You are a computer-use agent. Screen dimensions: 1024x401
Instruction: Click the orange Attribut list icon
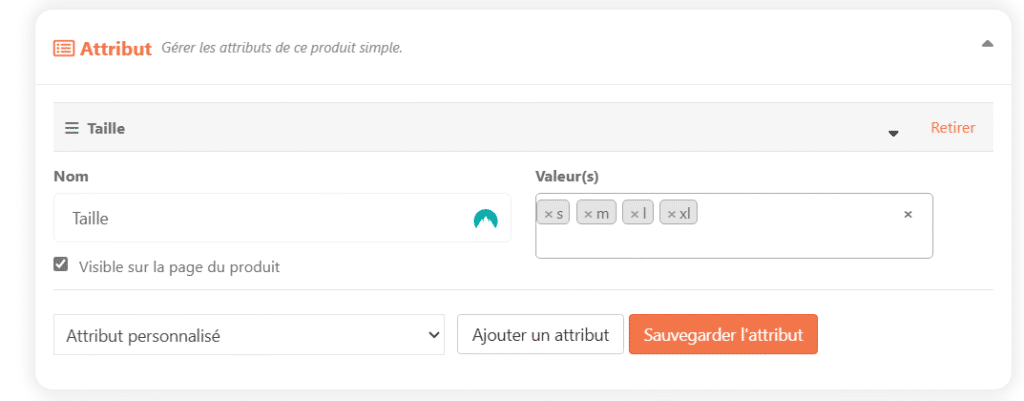coord(63,48)
